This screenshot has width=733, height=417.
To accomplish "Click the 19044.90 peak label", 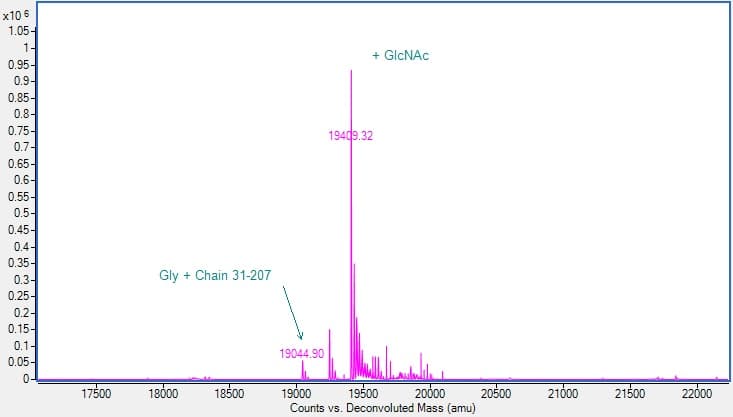I will [x=302, y=354].
